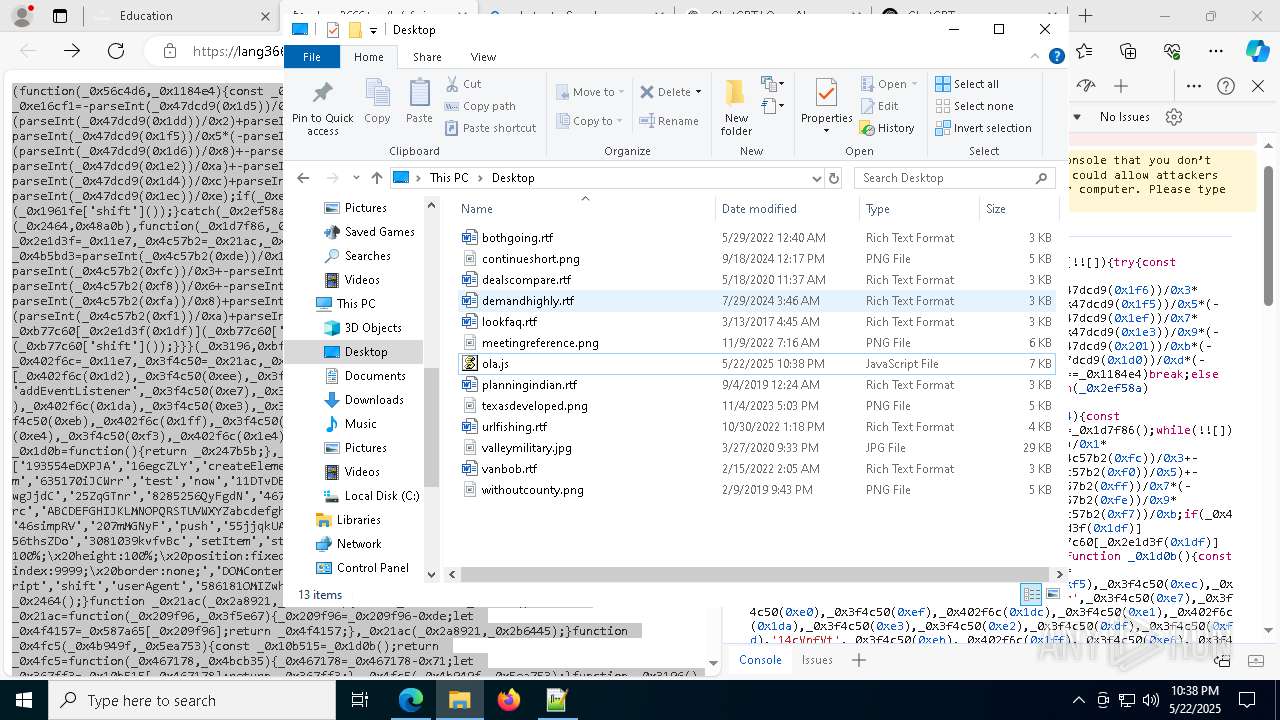Viewport: 1280px width, 720px height.
Task: Click browser reload button
Action: (116, 51)
